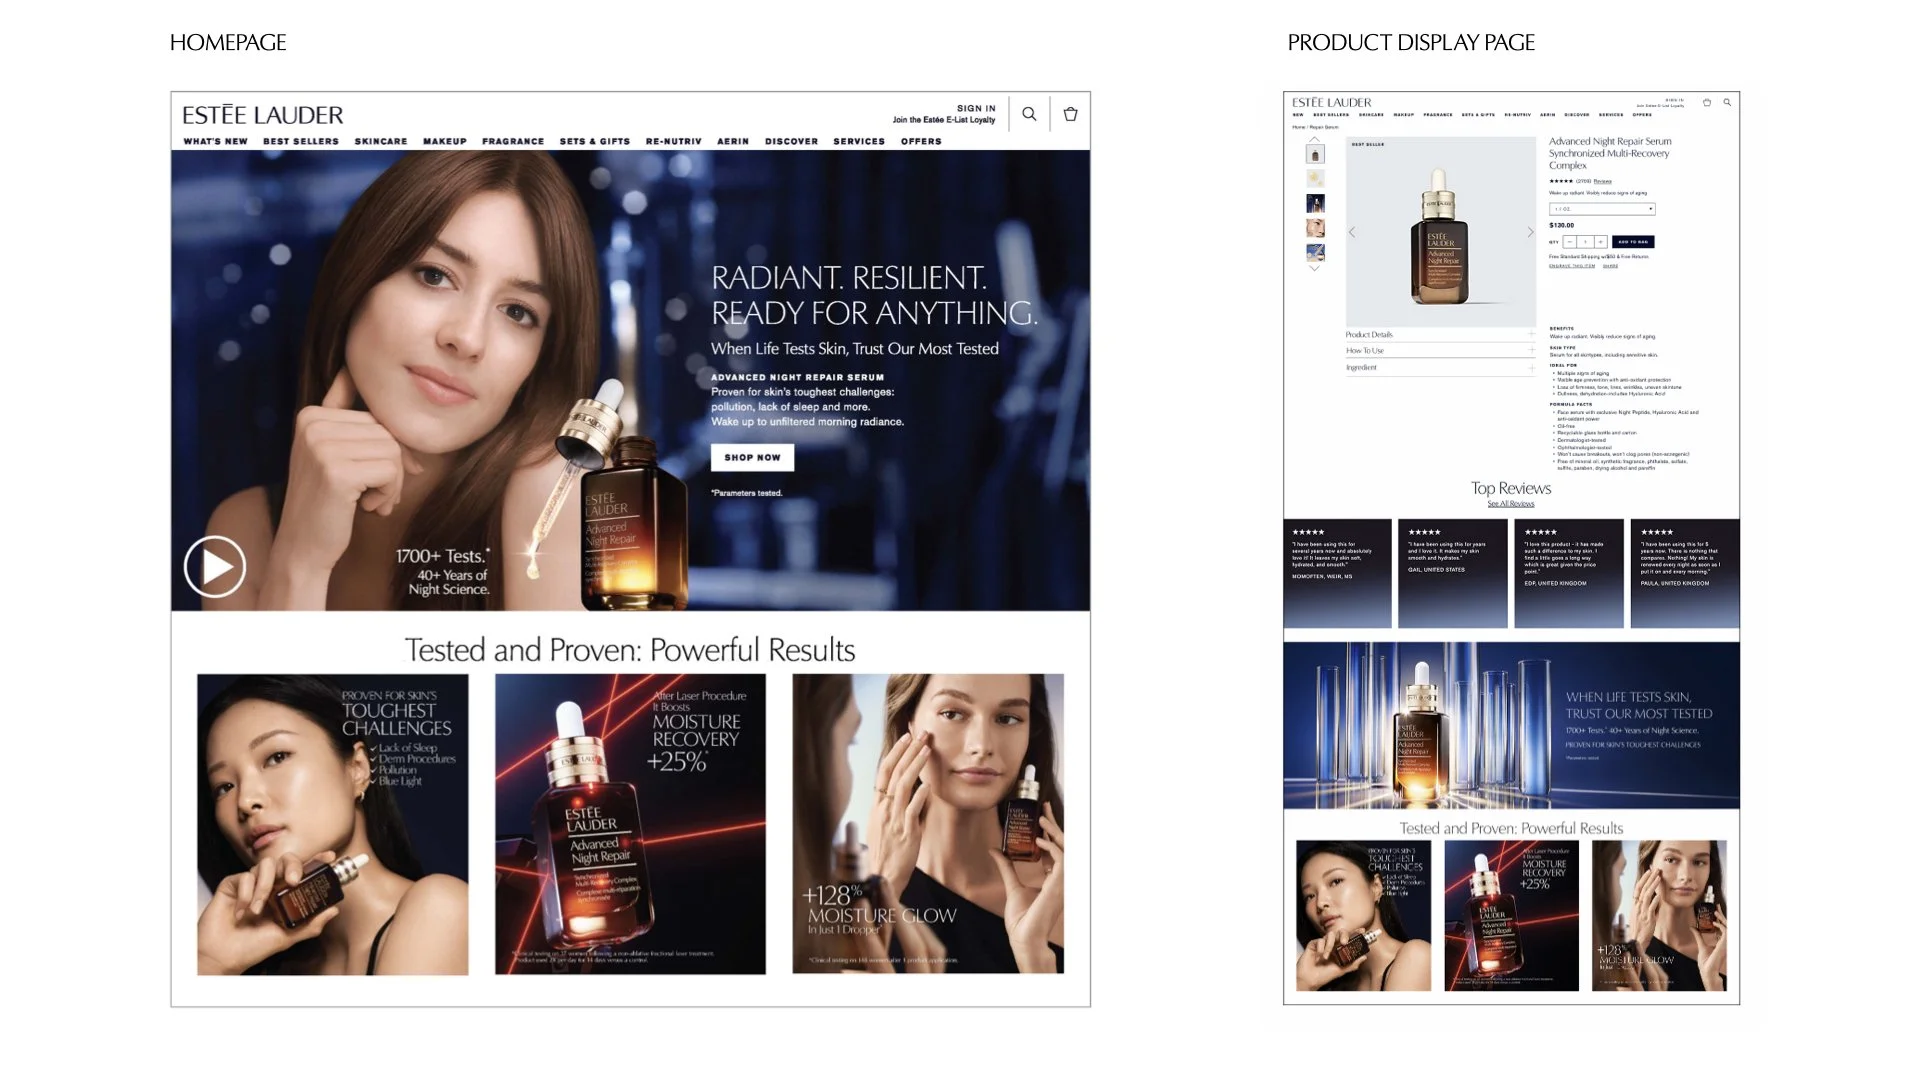Click the Shop Now button in the hero banner
Image resolution: width=1920 pixels, height=1080 pixels.
click(x=752, y=457)
